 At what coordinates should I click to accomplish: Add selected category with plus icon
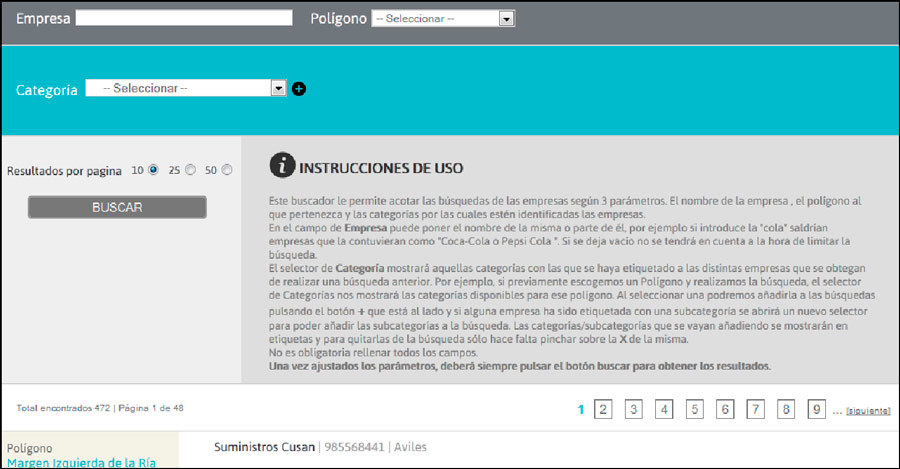click(x=298, y=89)
